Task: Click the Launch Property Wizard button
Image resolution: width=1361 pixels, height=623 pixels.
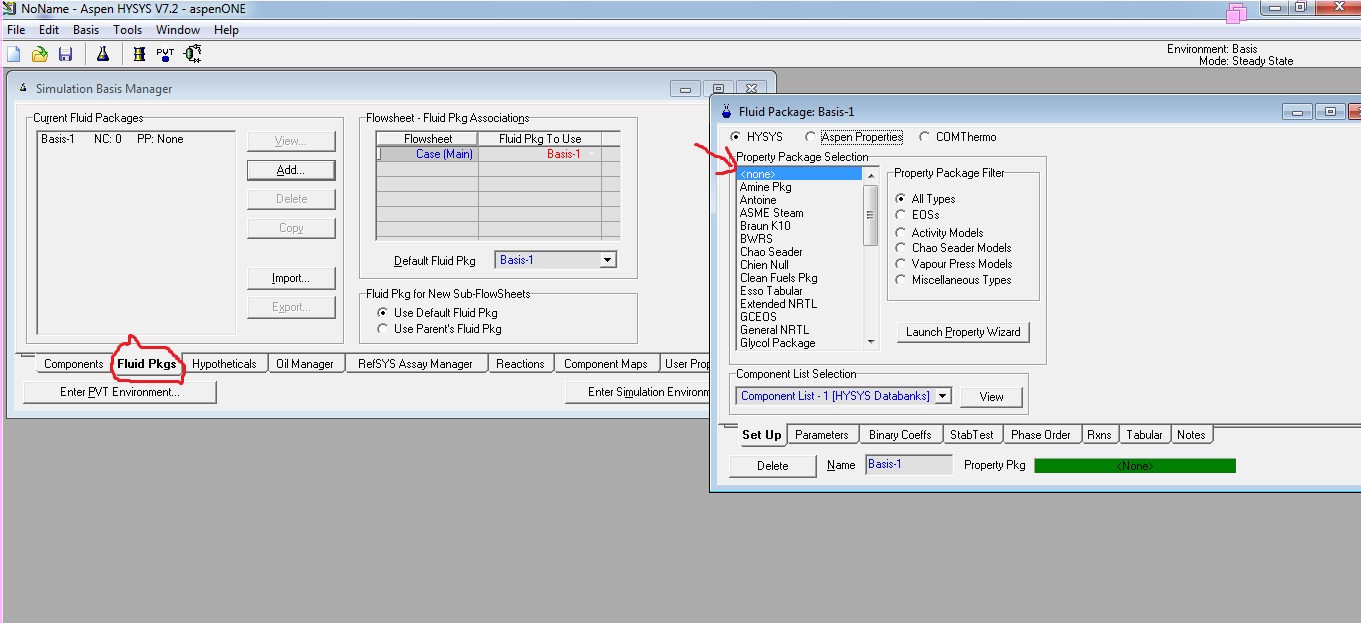Action: click(x=962, y=331)
